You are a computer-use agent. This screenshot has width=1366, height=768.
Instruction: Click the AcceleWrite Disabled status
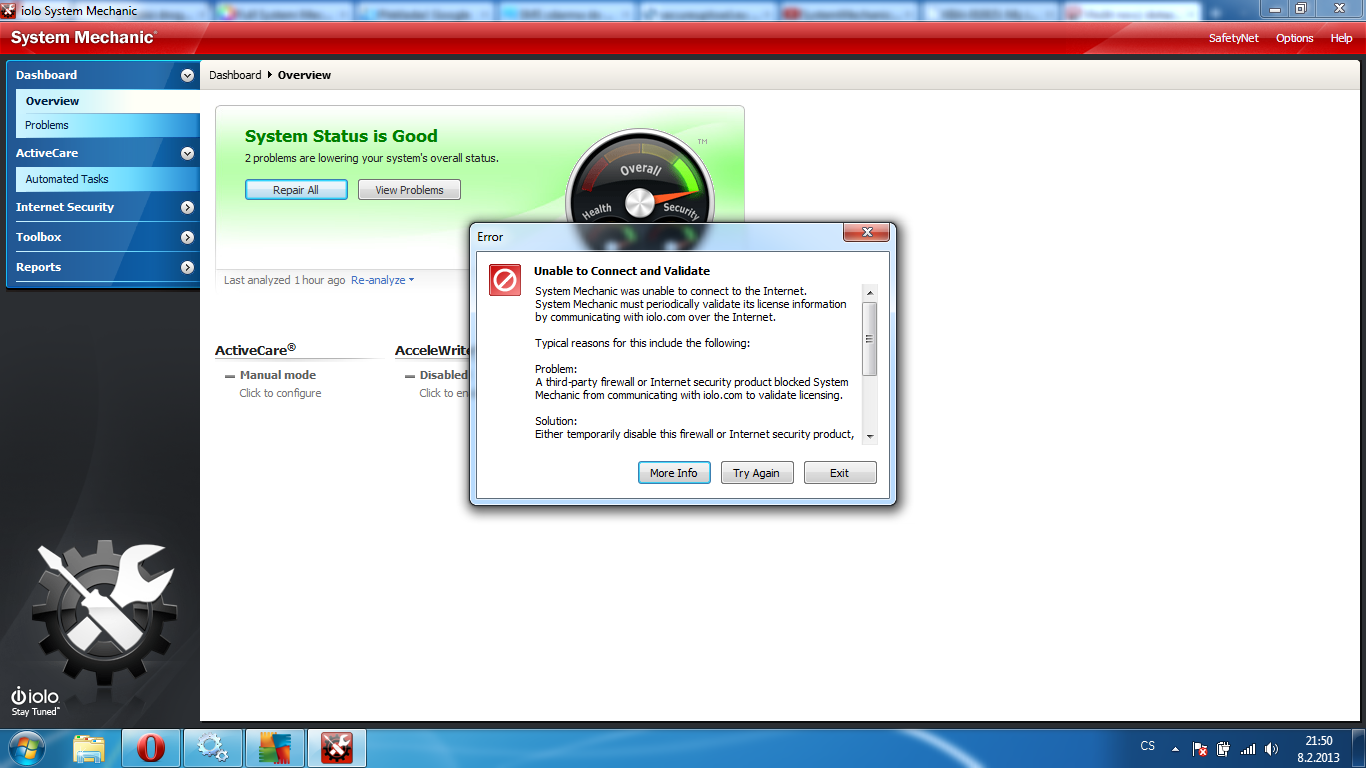[x=443, y=375]
